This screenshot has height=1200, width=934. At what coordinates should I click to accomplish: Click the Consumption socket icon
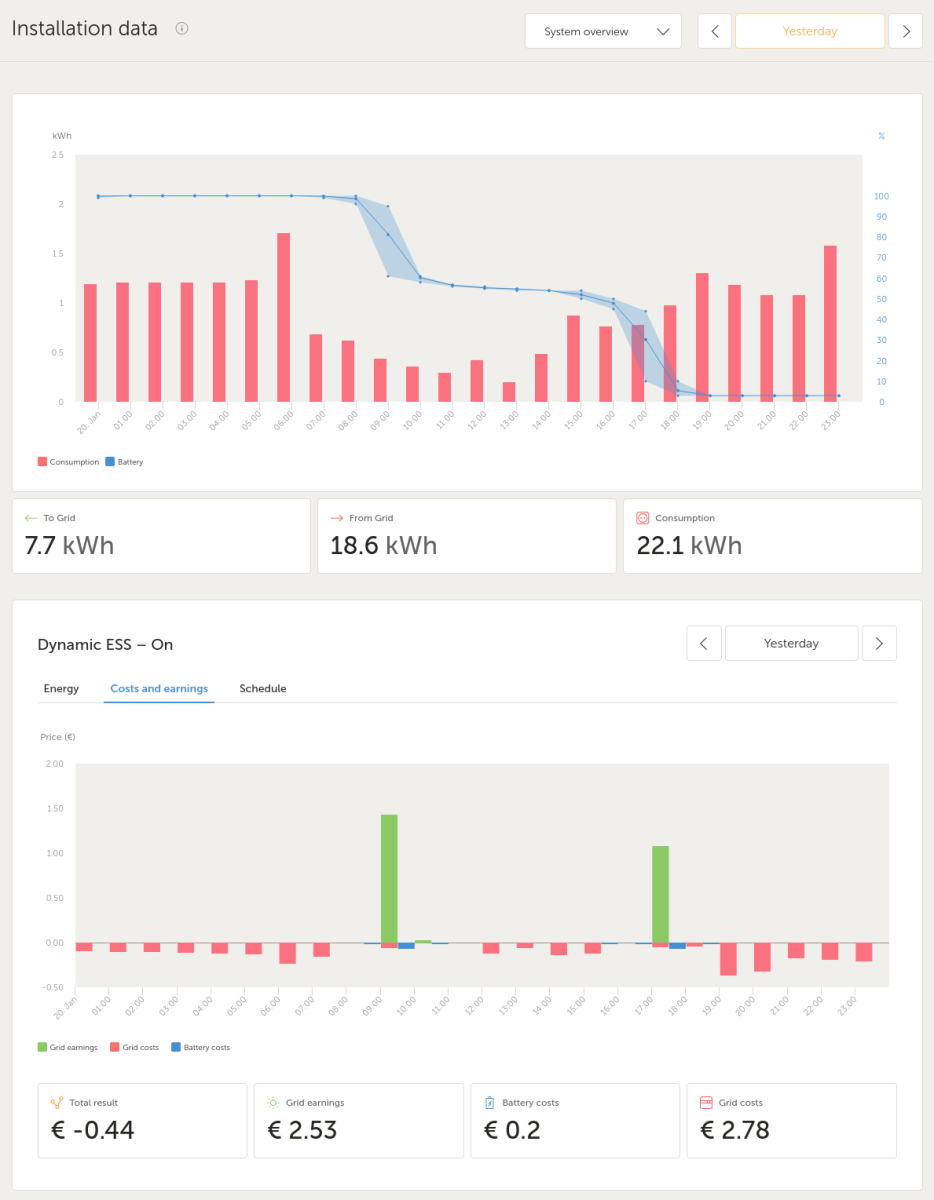coord(643,518)
